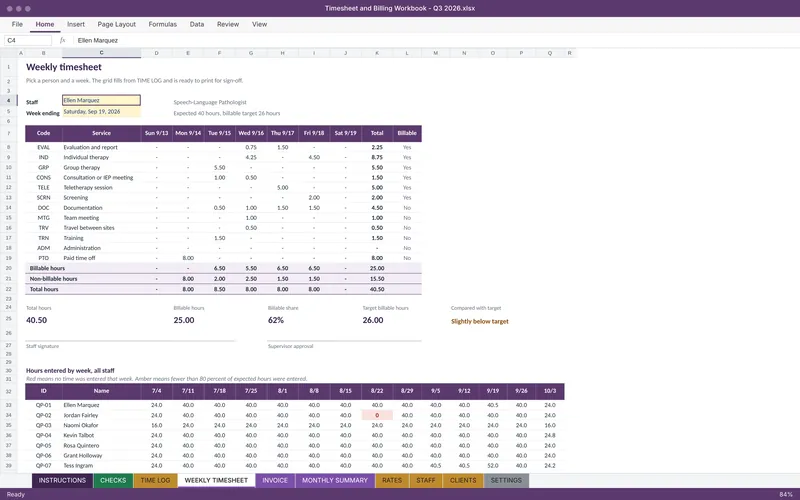This screenshot has height=500, width=800.
Task: Select row 7 header
Action: coord(9,133)
